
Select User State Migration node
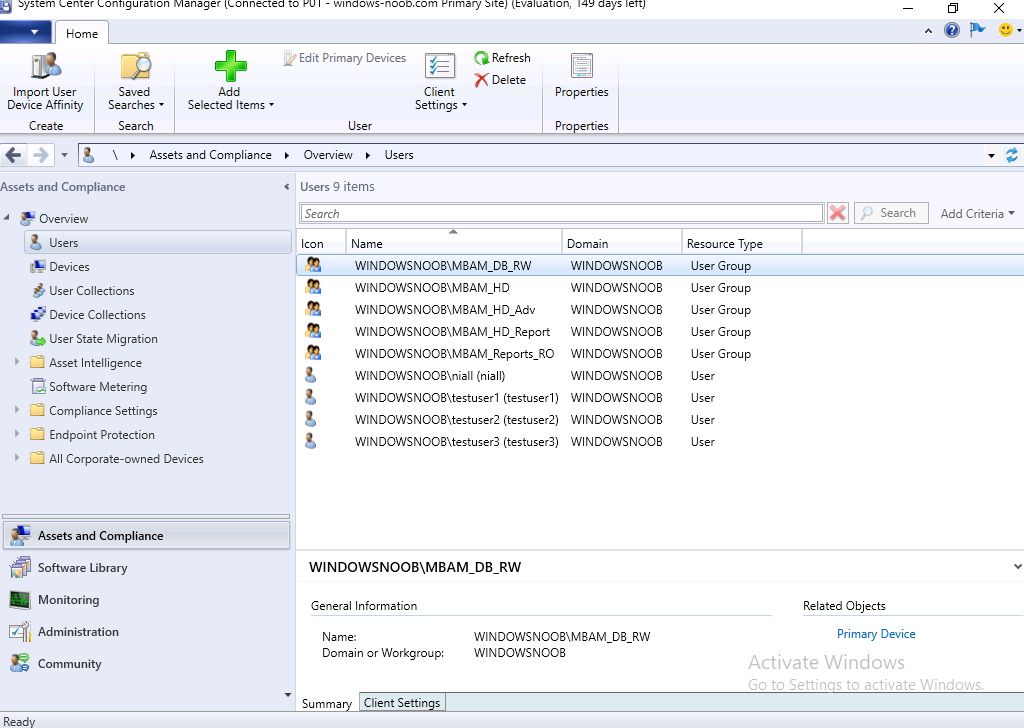click(103, 339)
